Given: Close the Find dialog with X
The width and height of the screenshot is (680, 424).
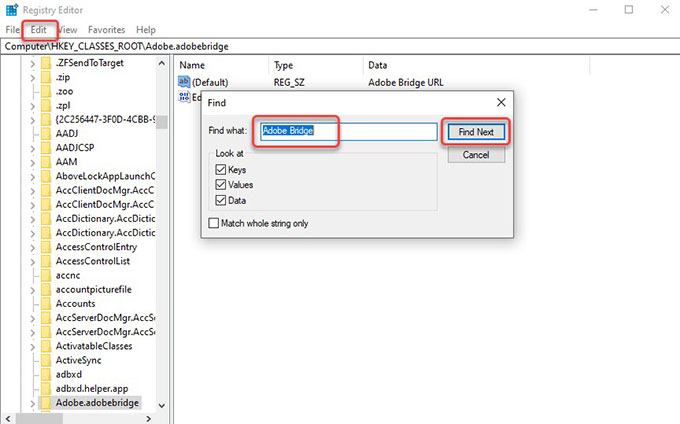Looking at the screenshot, I should [x=501, y=102].
